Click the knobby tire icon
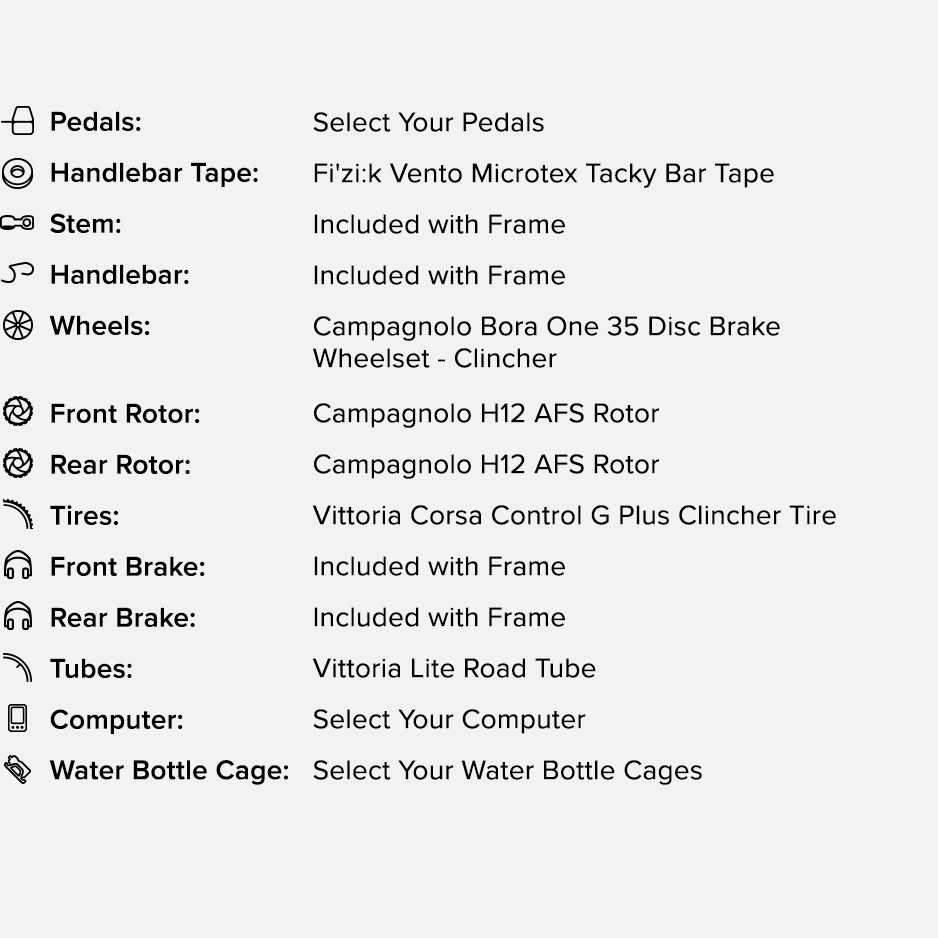Image resolution: width=938 pixels, height=938 pixels. coord(18,514)
